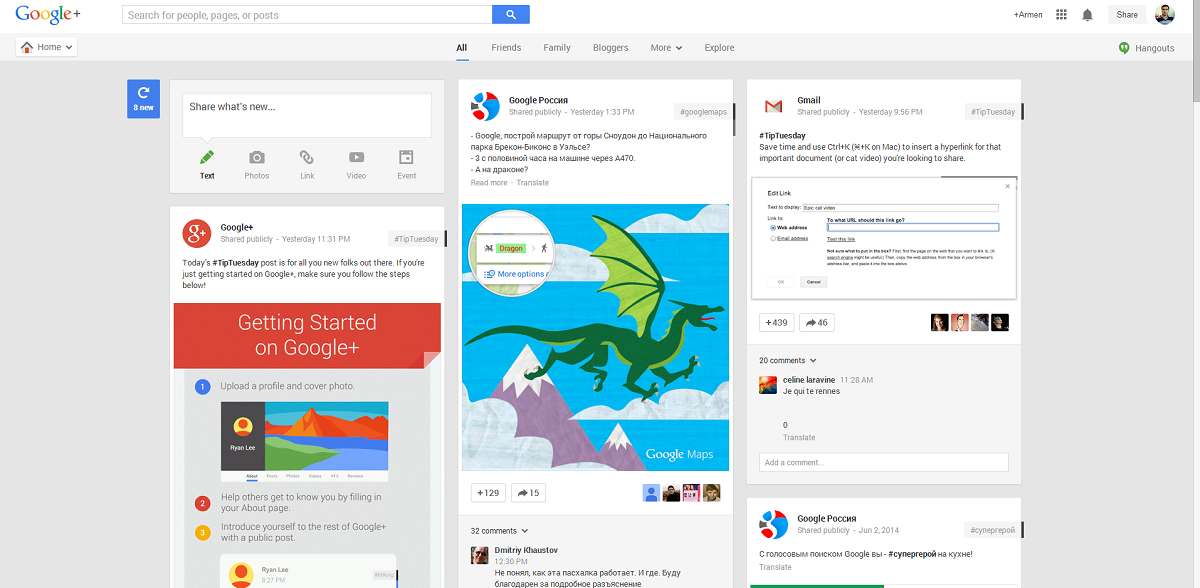Open the Home navigation dropdown
Image resolution: width=1200 pixels, height=588 pixels.
click(x=46, y=47)
